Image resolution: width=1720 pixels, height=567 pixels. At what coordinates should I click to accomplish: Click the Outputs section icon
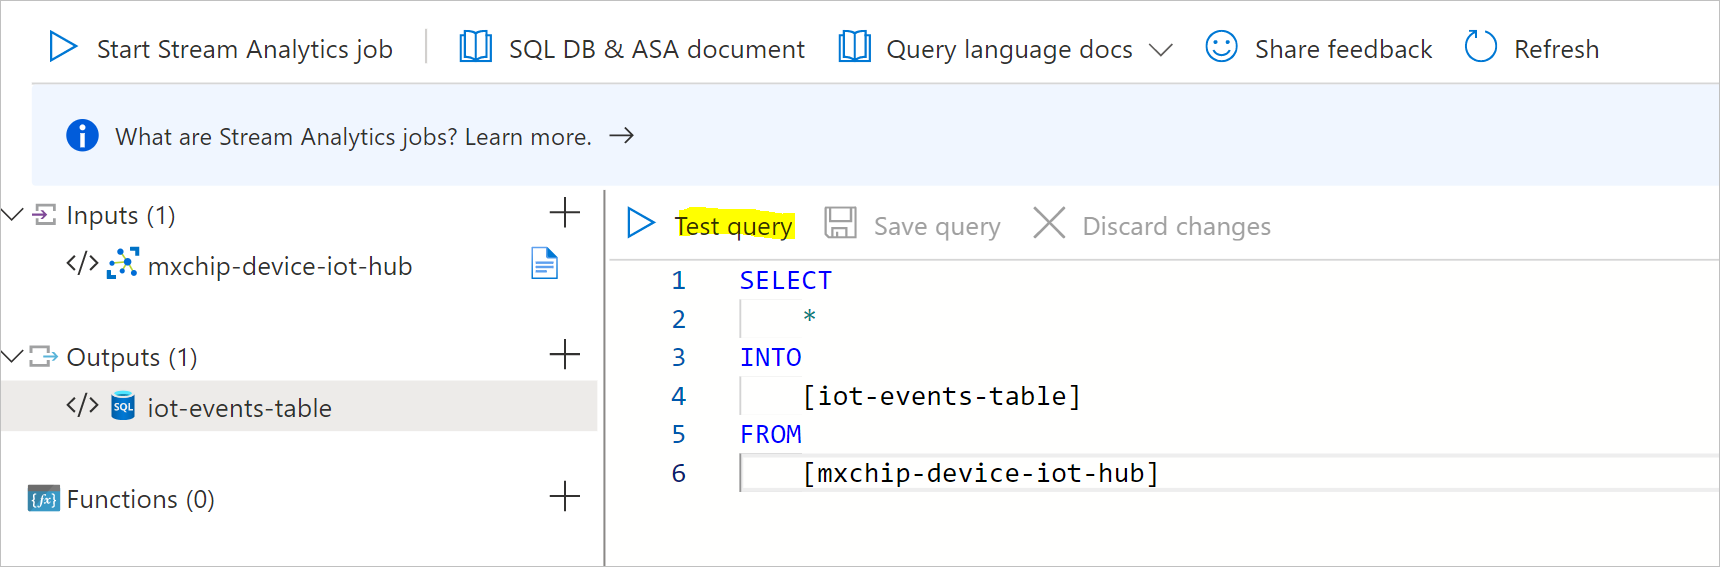click(x=44, y=356)
